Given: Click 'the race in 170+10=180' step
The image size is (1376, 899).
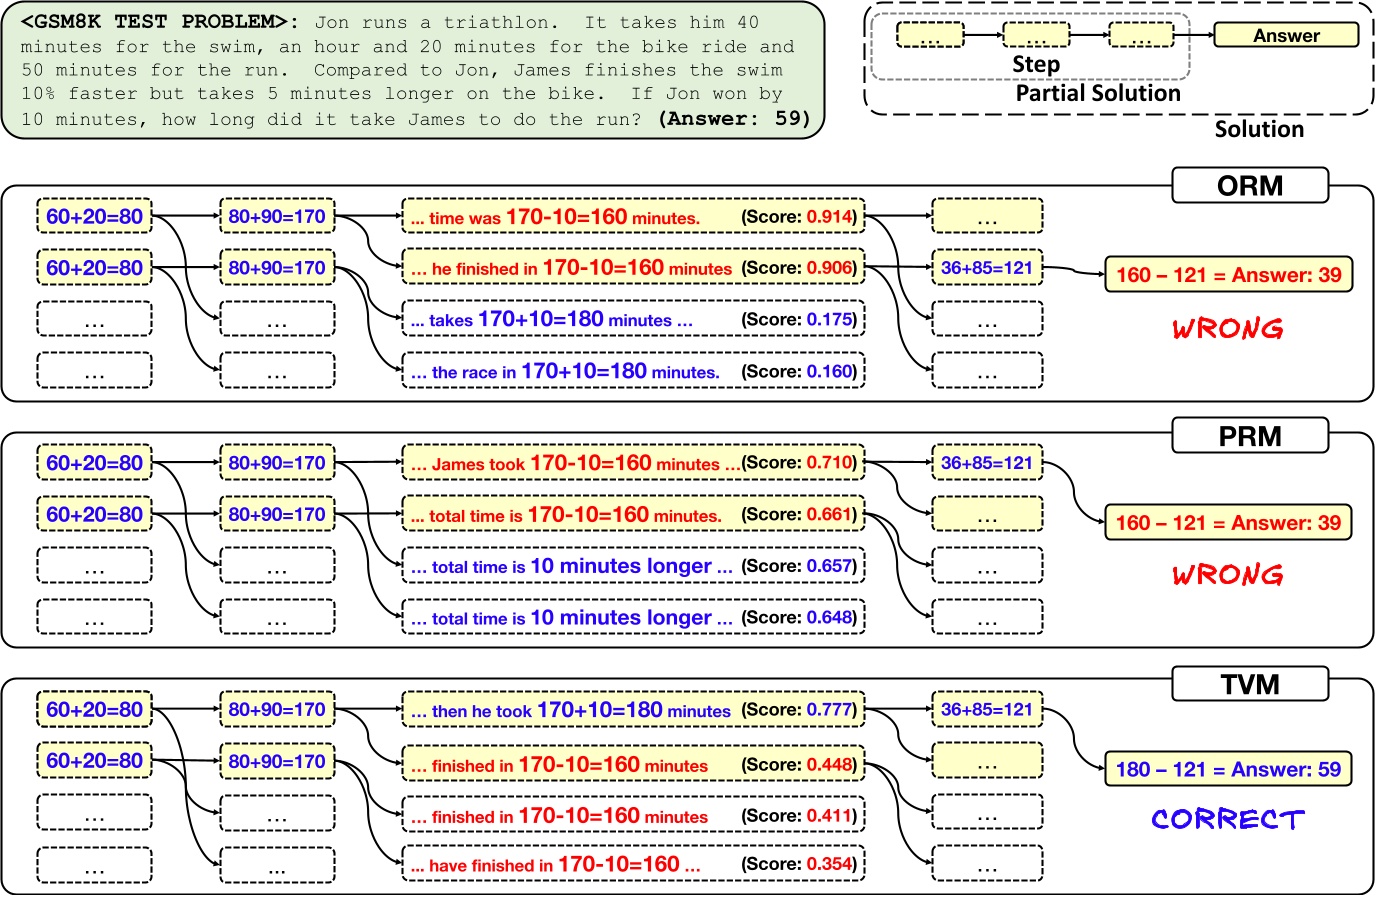Looking at the screenshot, I should (x=633, y=372).
